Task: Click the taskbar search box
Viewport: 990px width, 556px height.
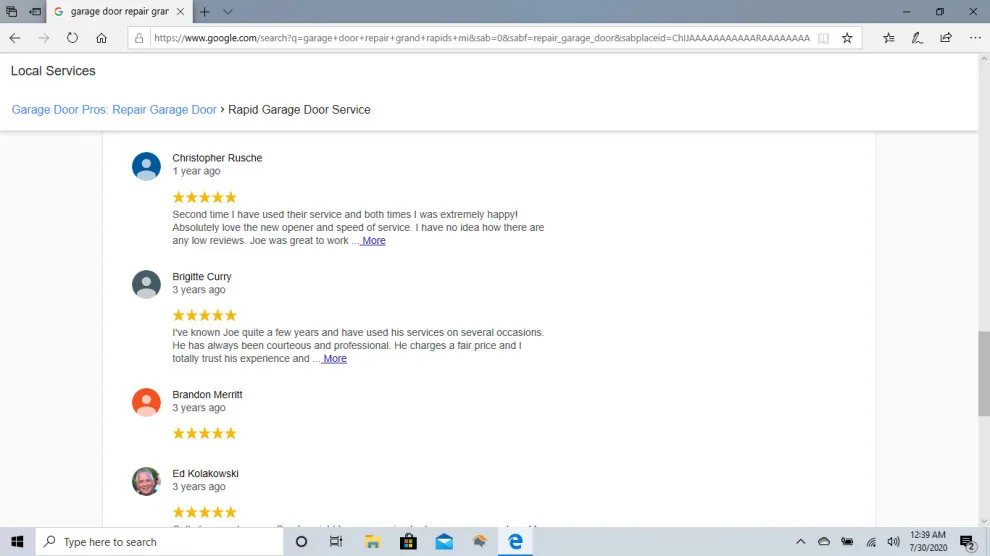Action: coord(159,541)
